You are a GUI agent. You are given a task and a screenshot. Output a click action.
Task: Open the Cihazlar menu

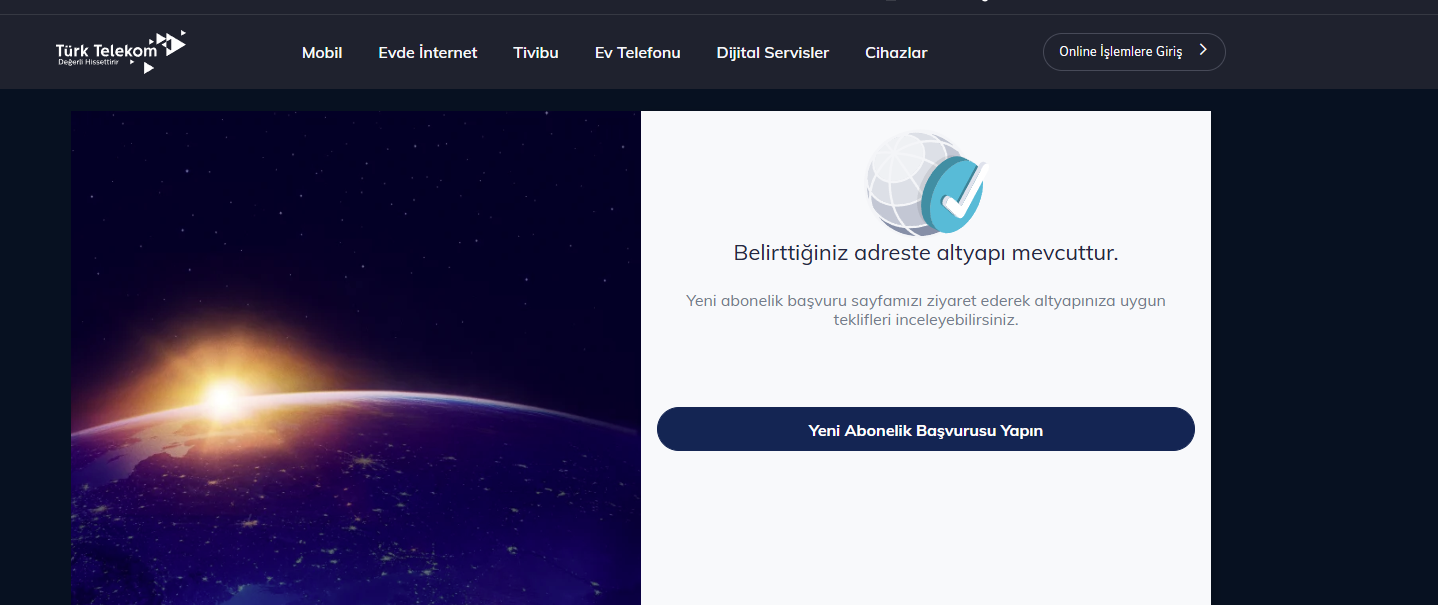pyautogui.click(x=896, y=53)
